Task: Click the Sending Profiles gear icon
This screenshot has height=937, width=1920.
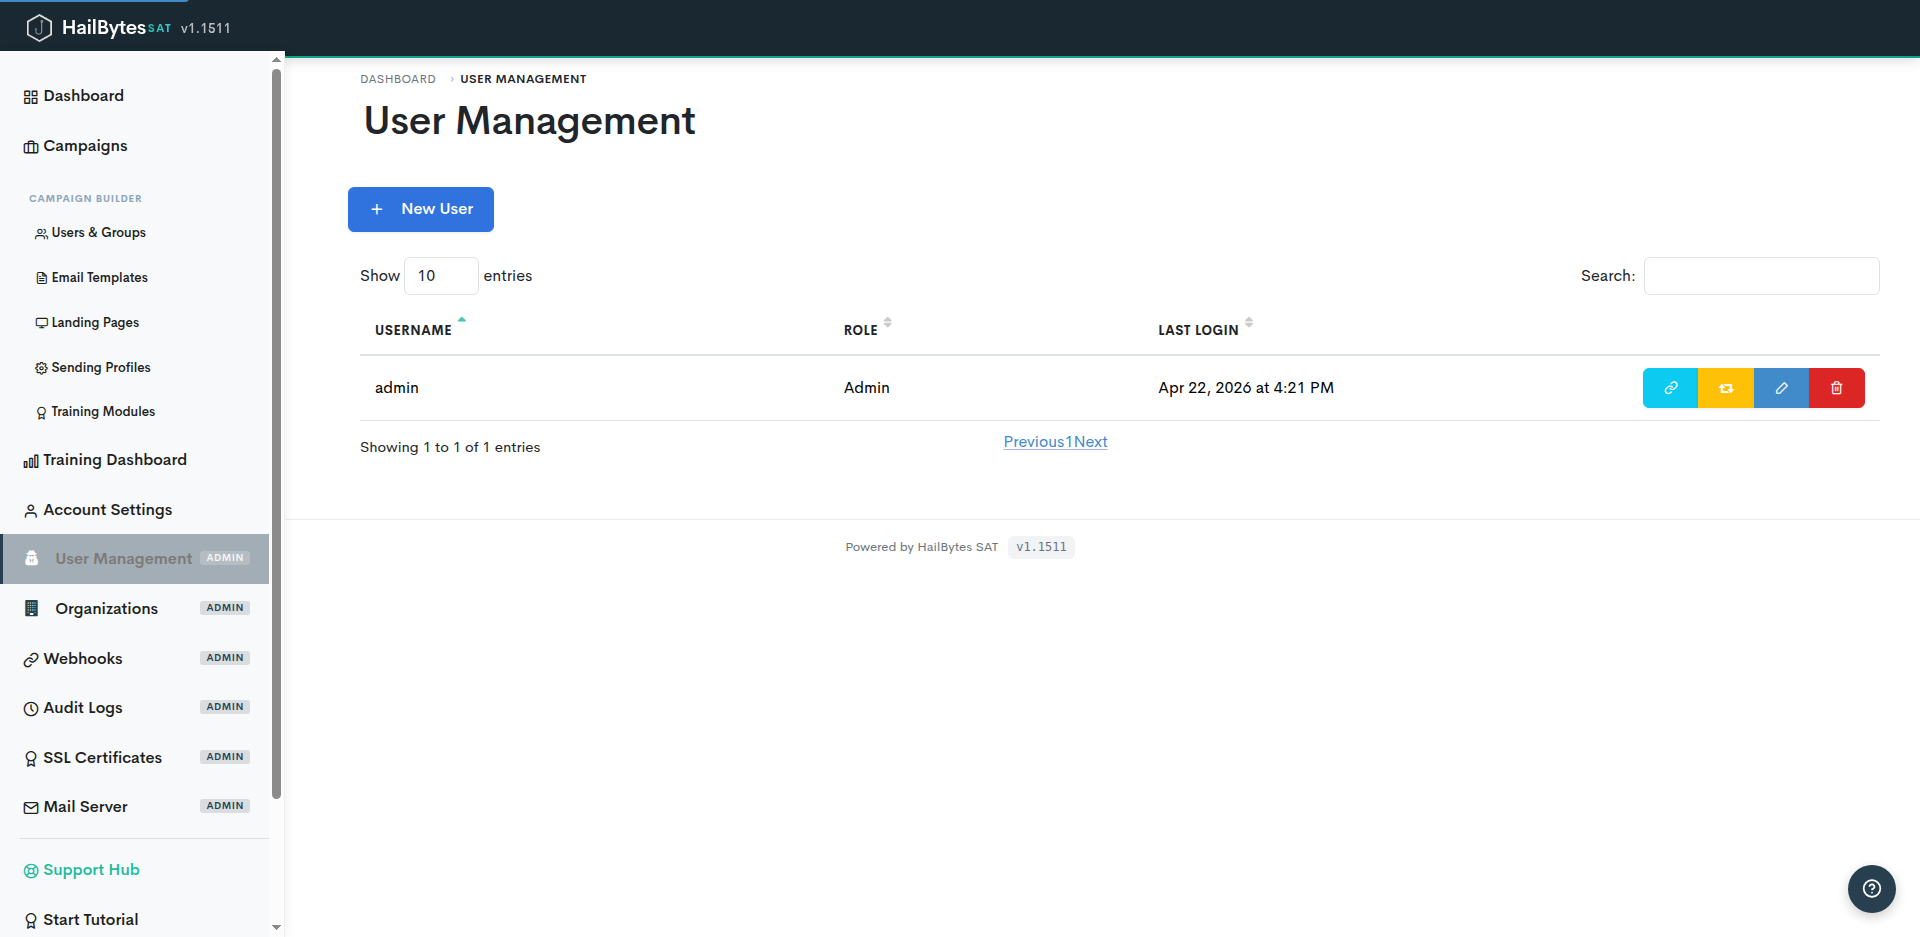Action: click(x=41, y=368)
